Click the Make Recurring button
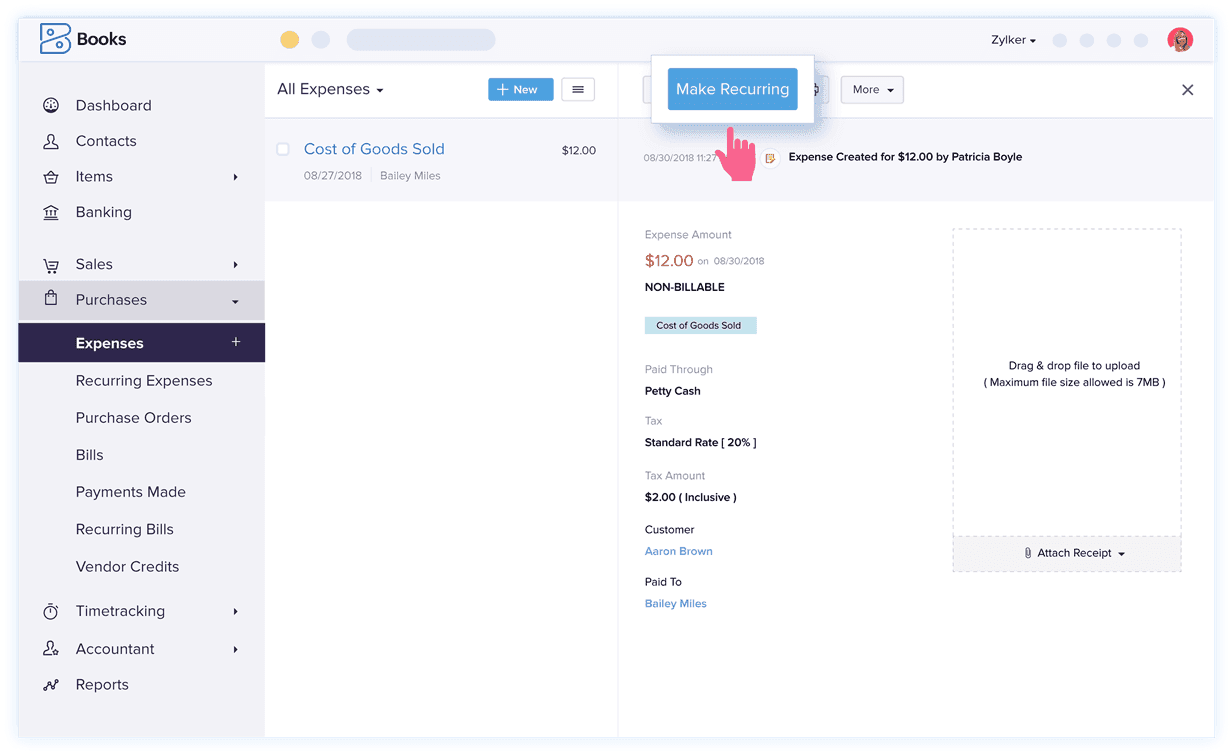This screenshot has height=755, width=1232. [732, 89]
